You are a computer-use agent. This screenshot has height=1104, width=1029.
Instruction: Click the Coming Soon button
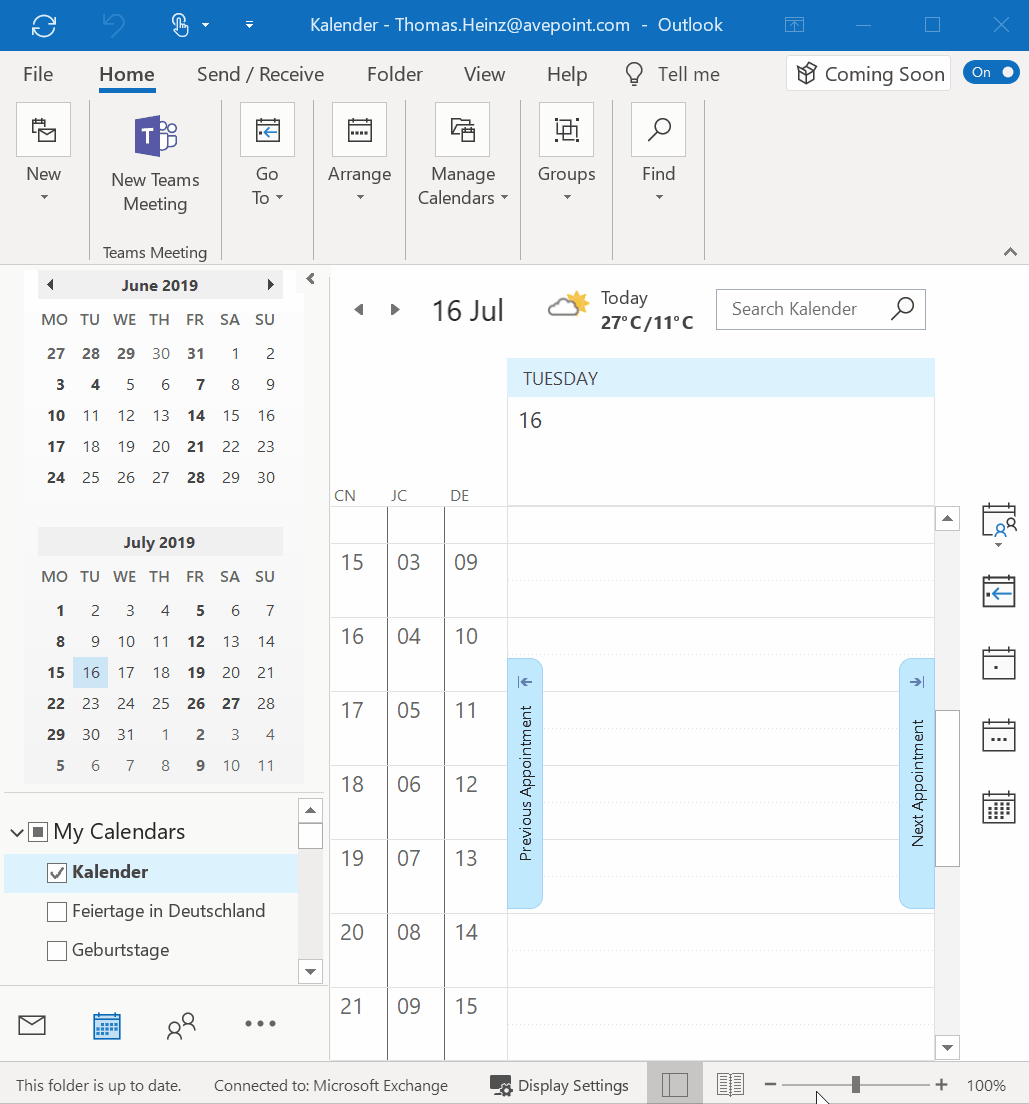tap(868, 73)
